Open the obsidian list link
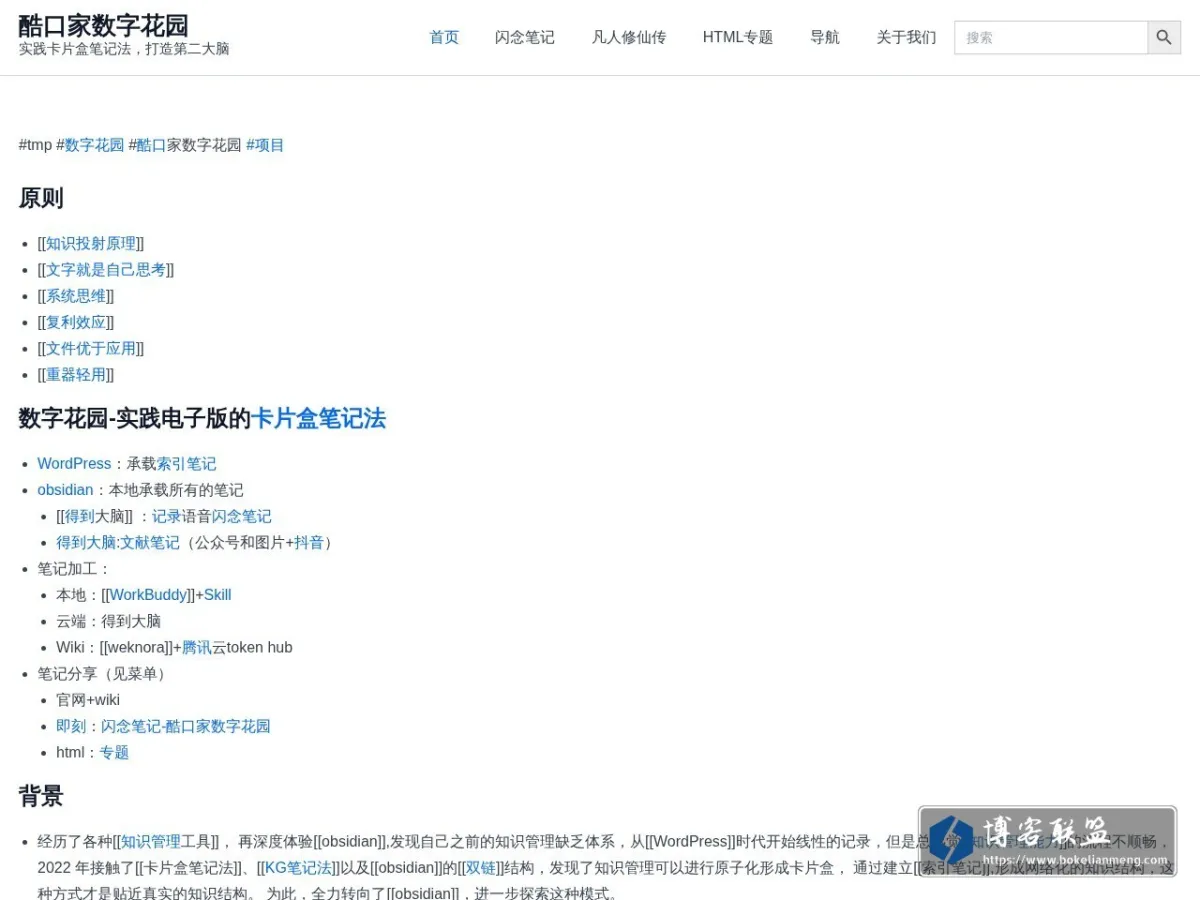Viewport: 1200px width, 900px height. pos(65,490)
